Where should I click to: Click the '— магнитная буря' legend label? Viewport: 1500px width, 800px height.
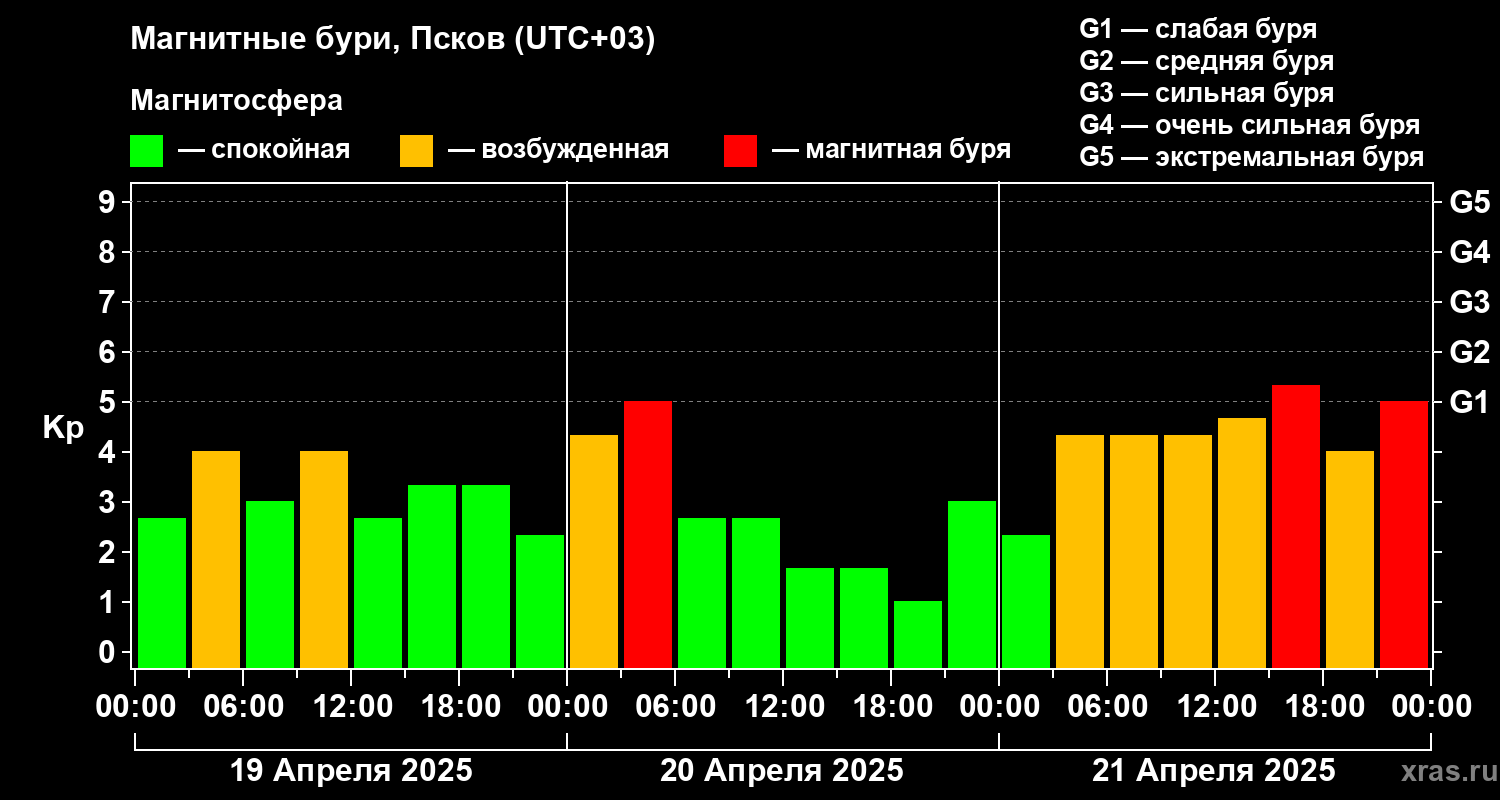[892, 151]
